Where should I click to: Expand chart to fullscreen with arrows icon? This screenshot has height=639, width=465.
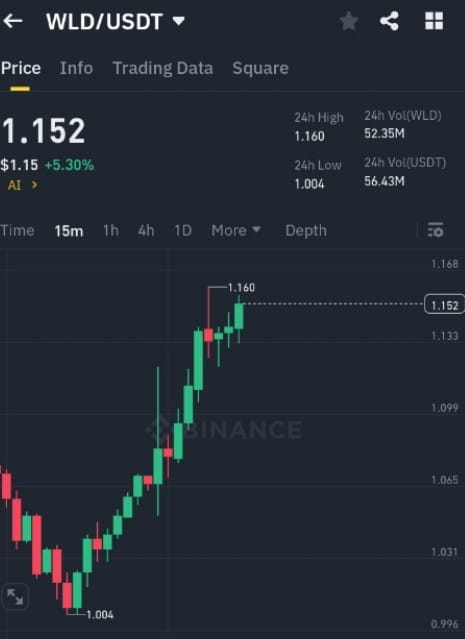pos(15,597)
